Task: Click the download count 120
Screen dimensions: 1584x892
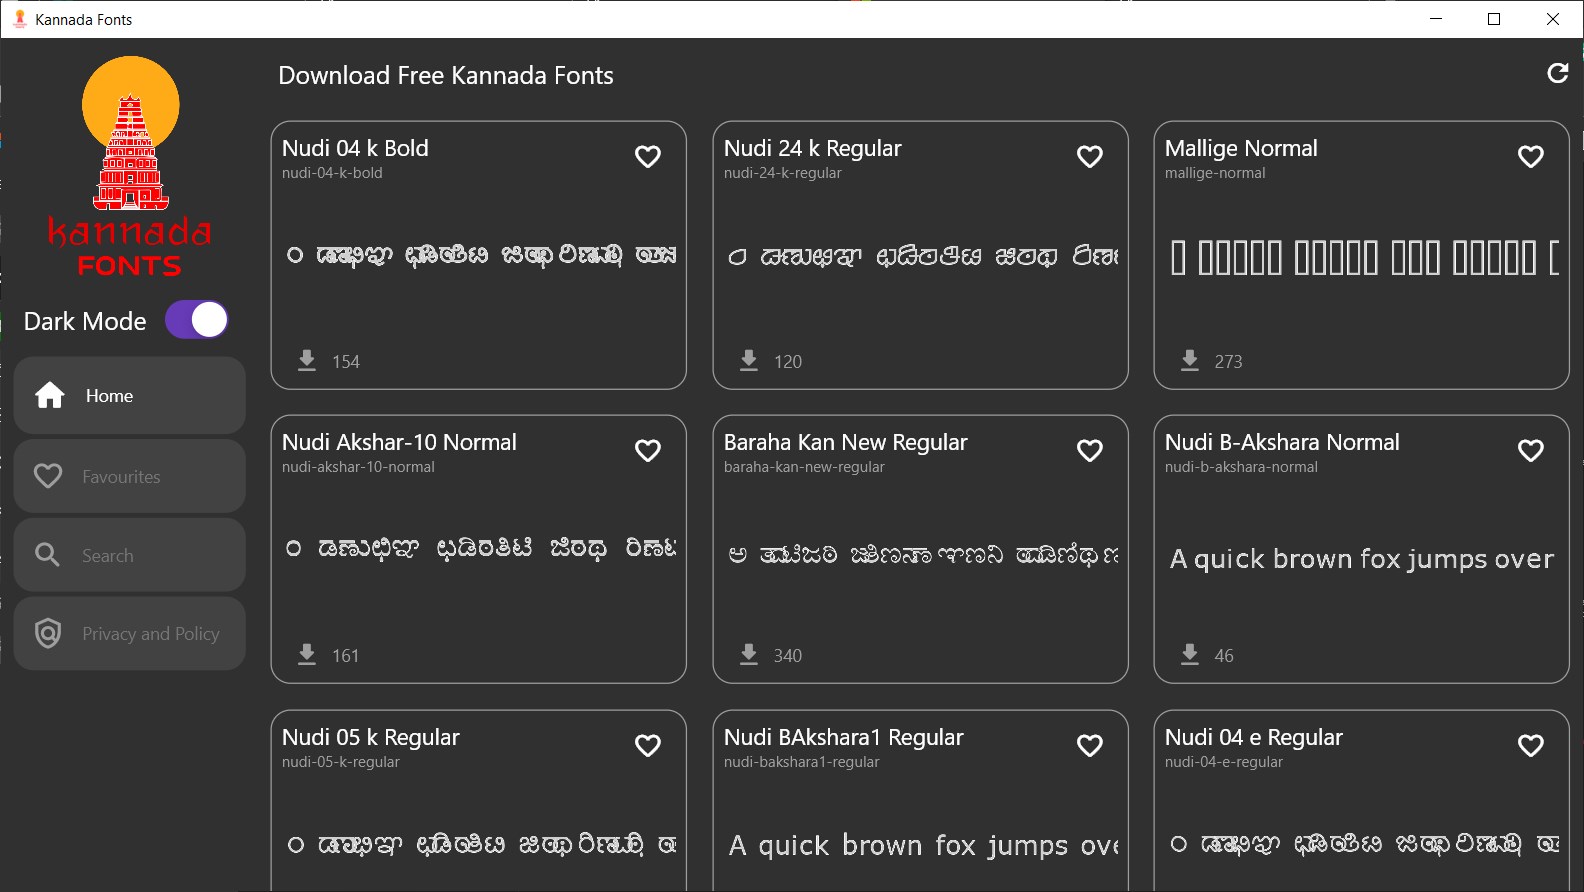Action: pyautogui.click(x=788, y=362)
